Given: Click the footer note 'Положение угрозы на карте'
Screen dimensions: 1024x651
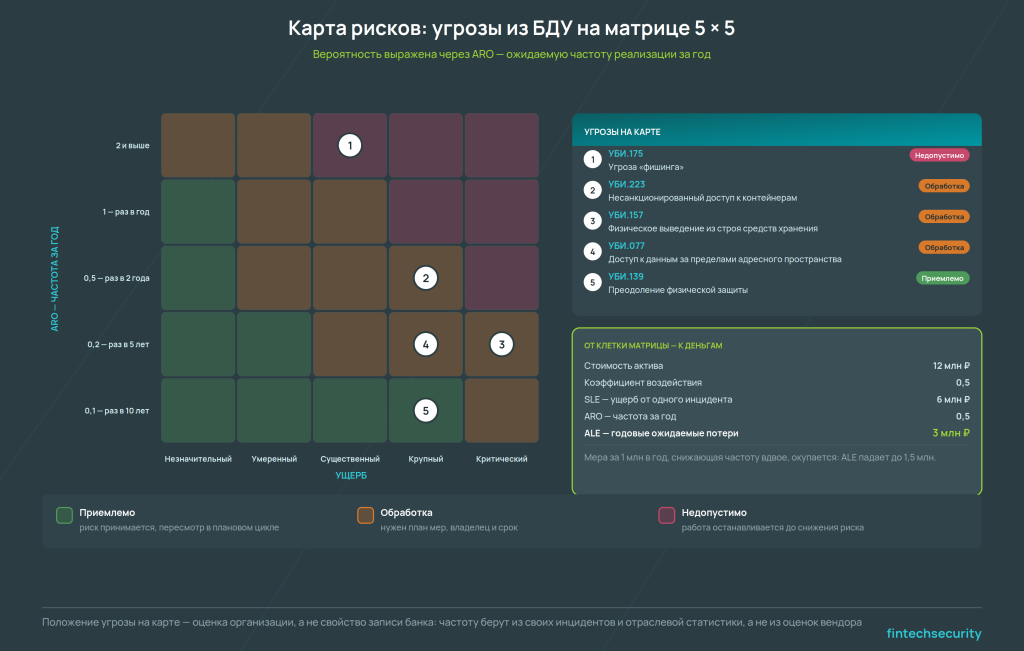Looking at the screenshot, I should click(x=451, y=622).
